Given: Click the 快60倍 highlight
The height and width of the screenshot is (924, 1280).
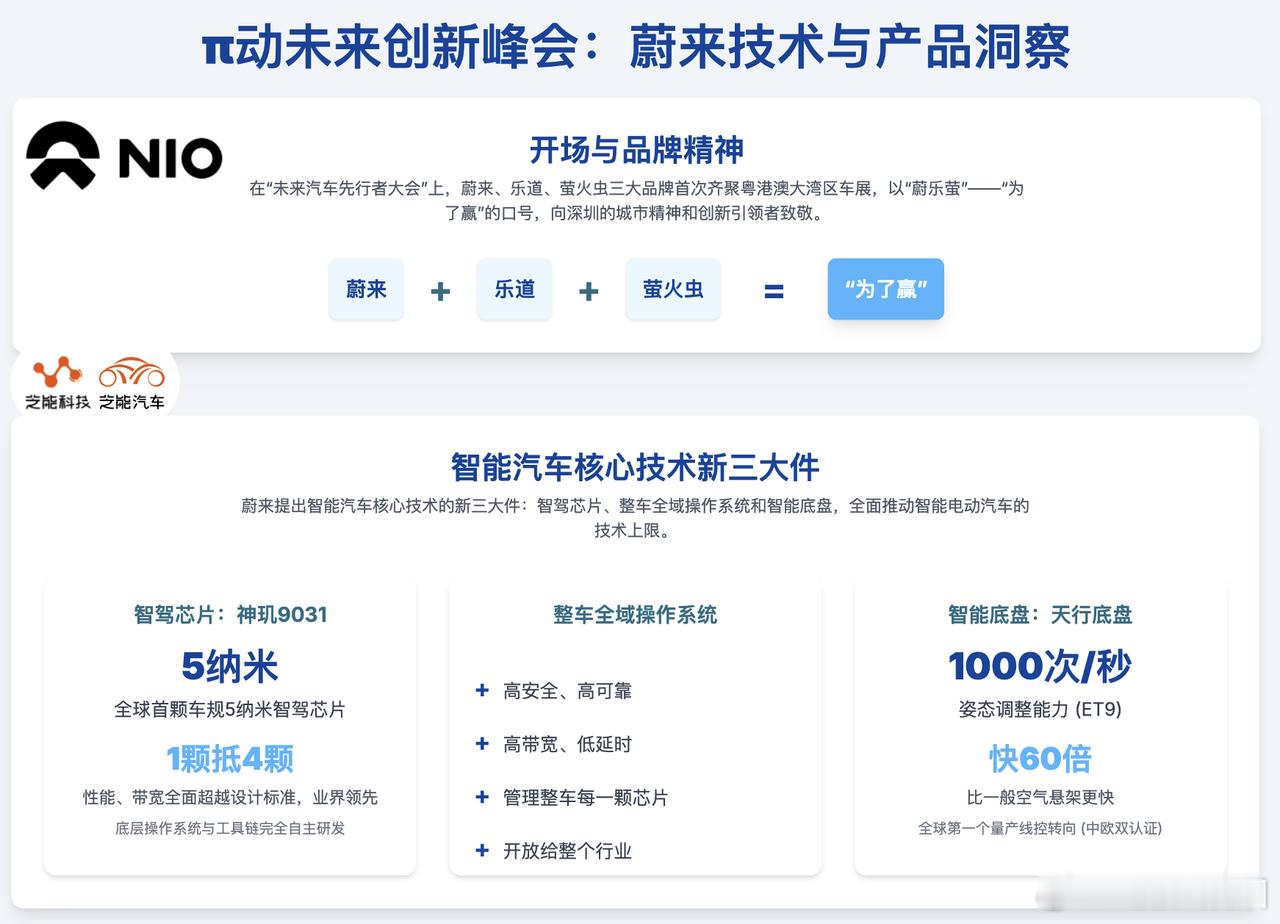Looking at the screenshot, I should coord(1040,759).
